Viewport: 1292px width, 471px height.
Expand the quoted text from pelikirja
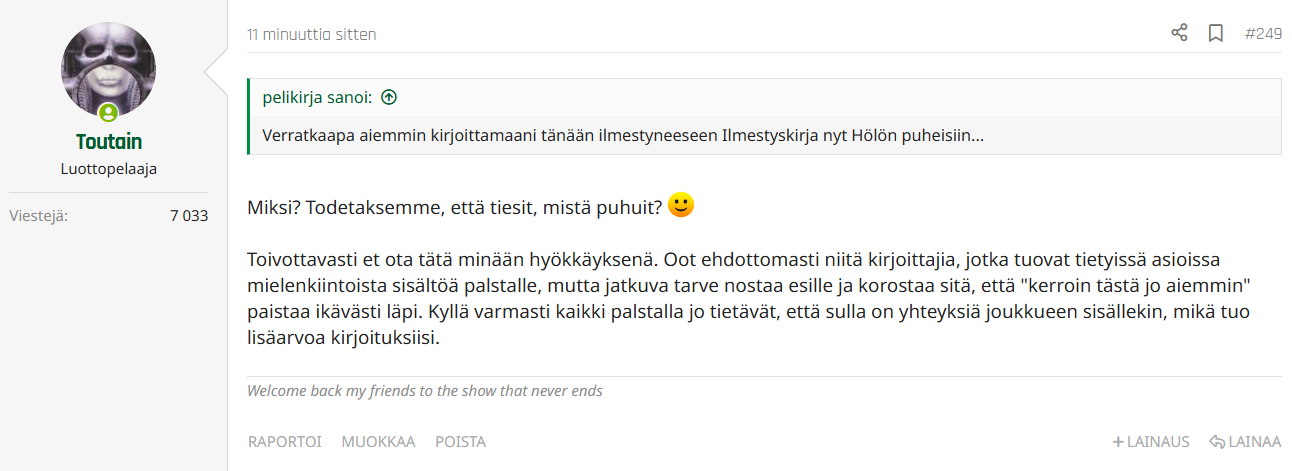(622, 135)
